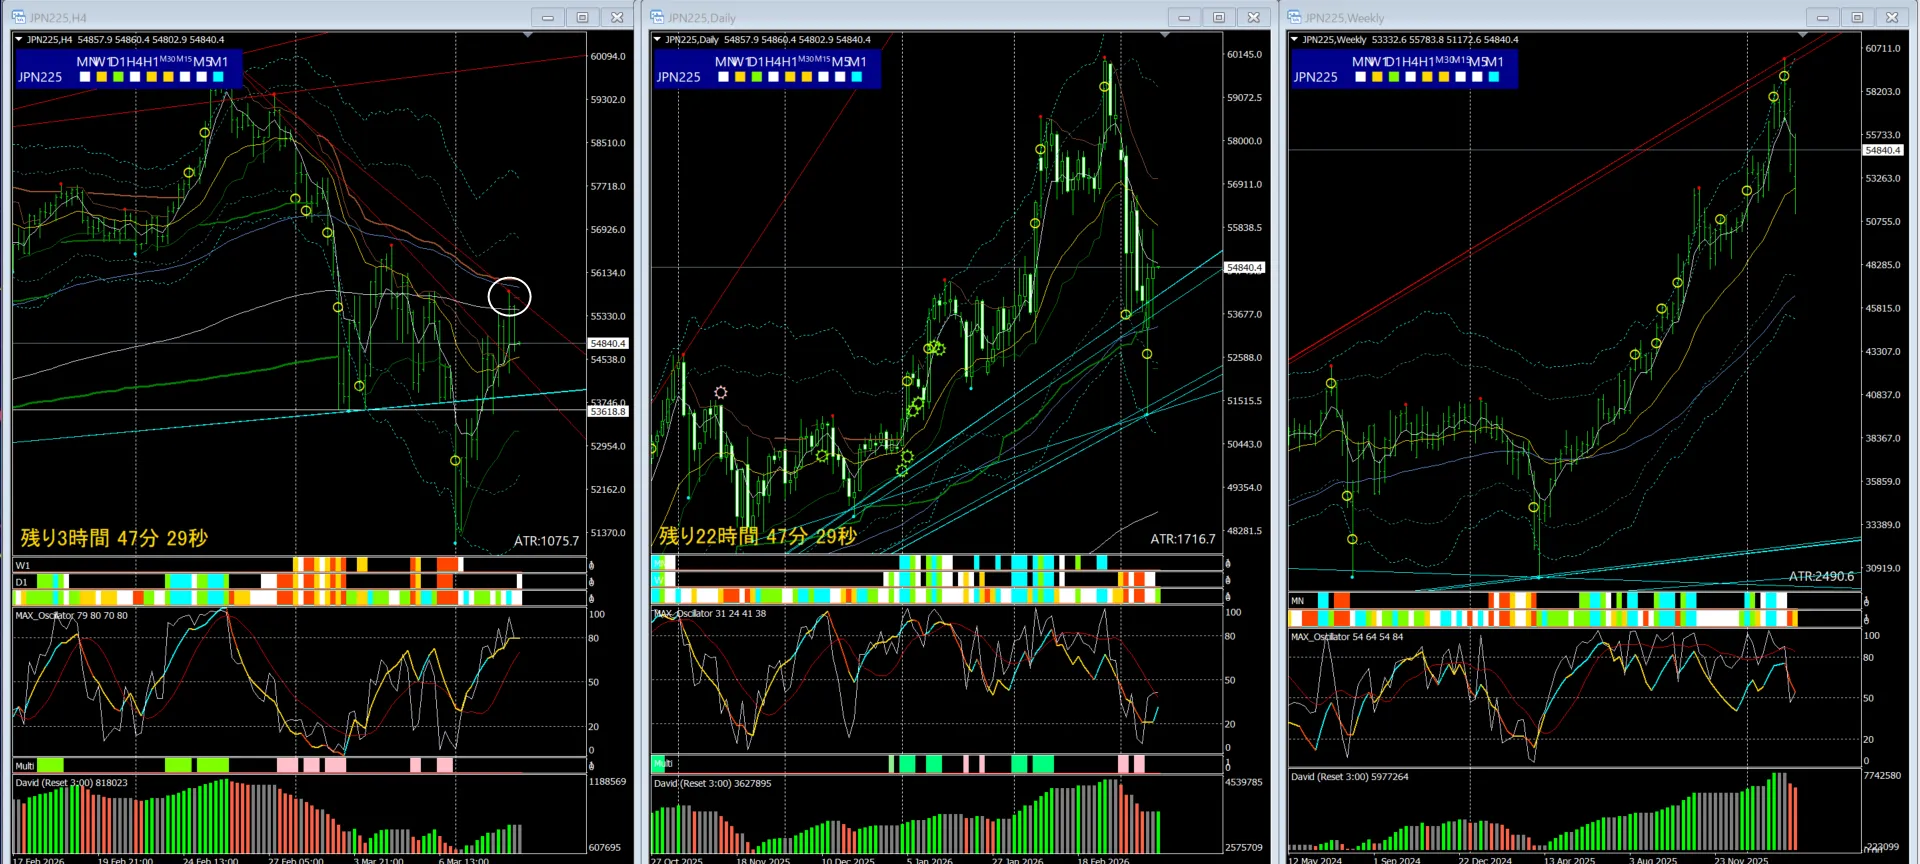The width and height of the screenshot is (1920, 864).
Task: Click the chart shift triangle marker atop the Daily chart
Action: point(1164,35)
